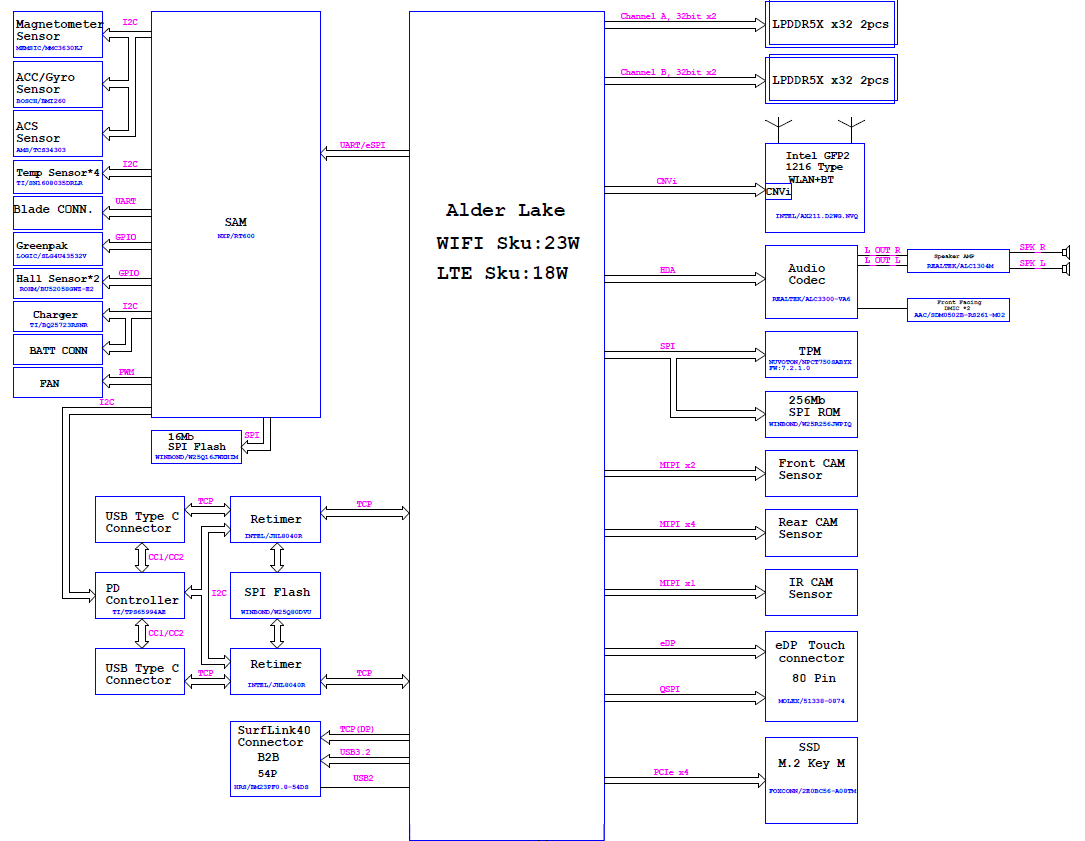Click the Magnetometer Sensor block

point(58,36)
